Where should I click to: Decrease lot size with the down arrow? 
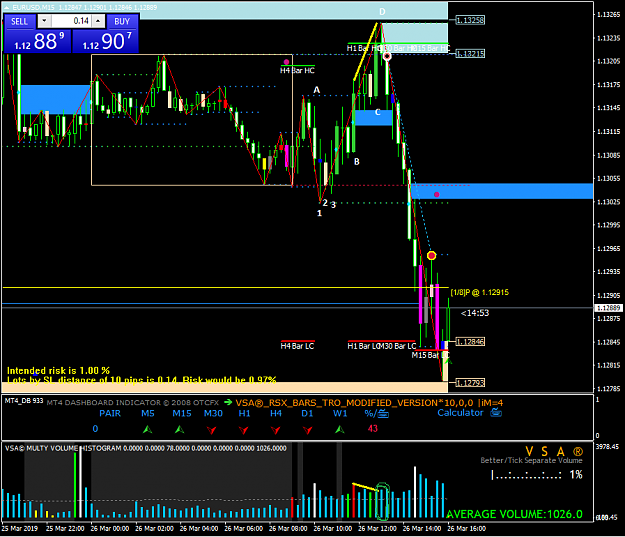pos(44,21)
